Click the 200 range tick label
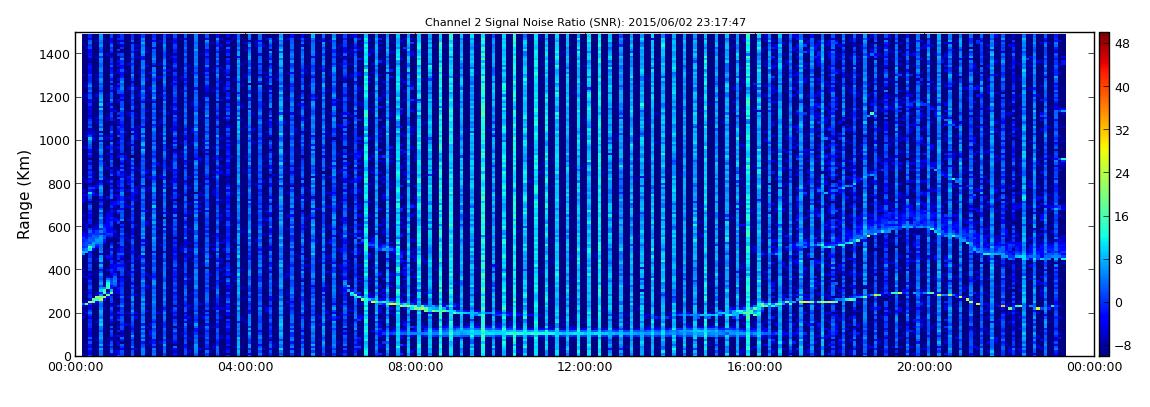Viewport: 1150px width, 407px height. 59,314
